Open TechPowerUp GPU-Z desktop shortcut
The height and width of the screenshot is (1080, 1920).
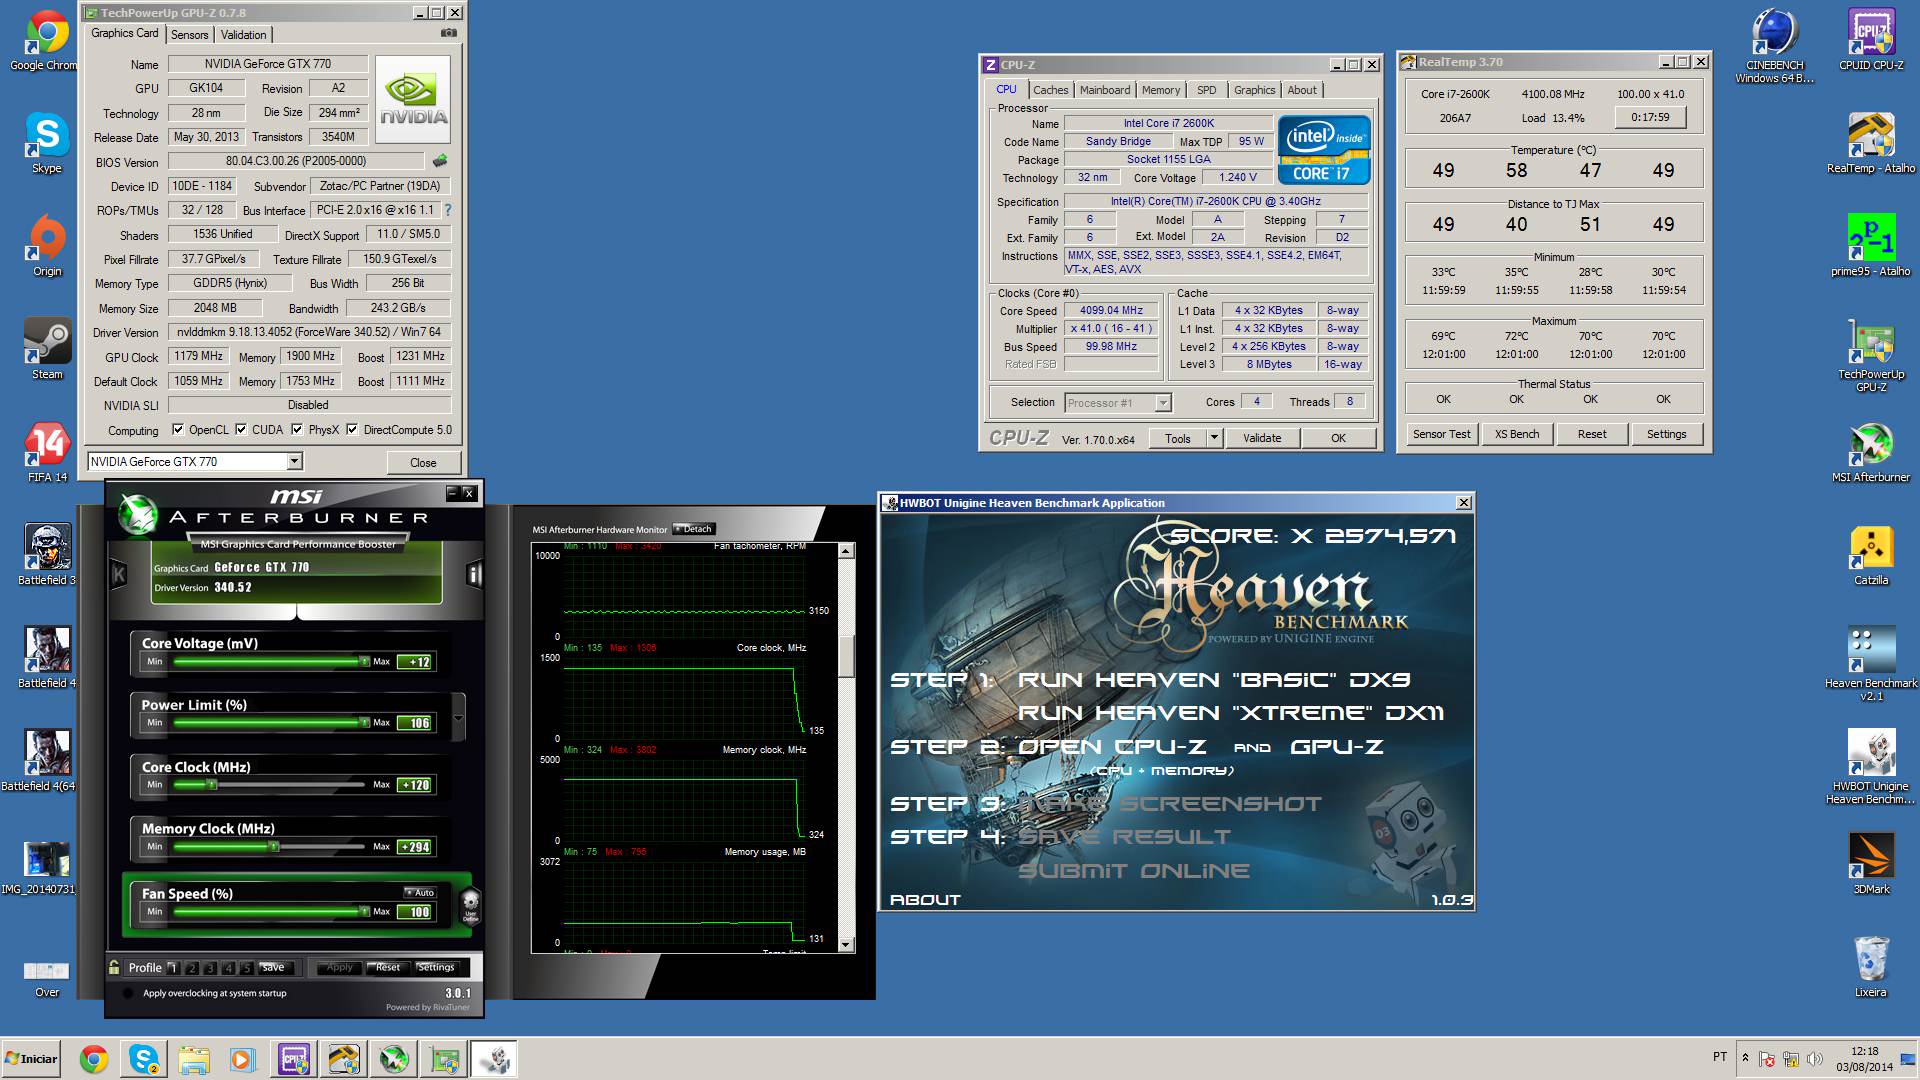[1871, 356]
